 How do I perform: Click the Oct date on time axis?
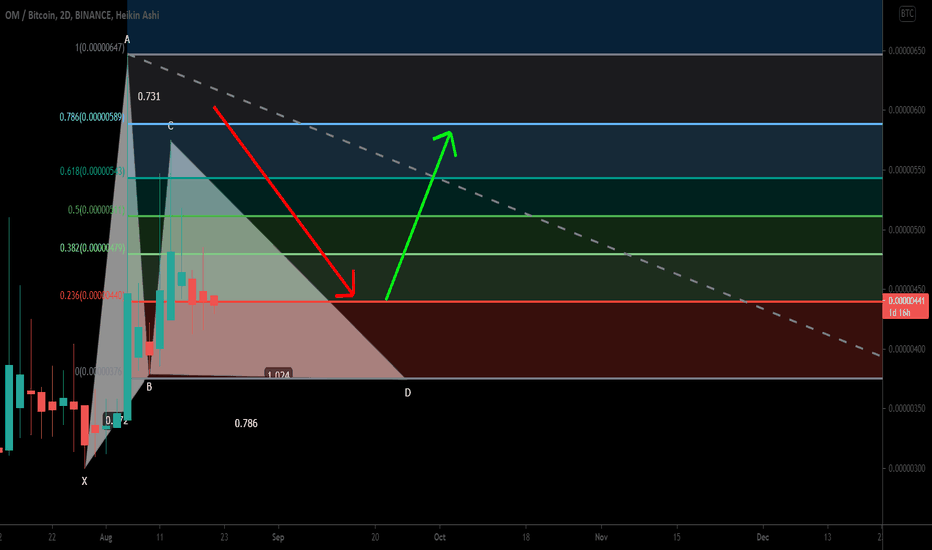[x=440, y=537]
